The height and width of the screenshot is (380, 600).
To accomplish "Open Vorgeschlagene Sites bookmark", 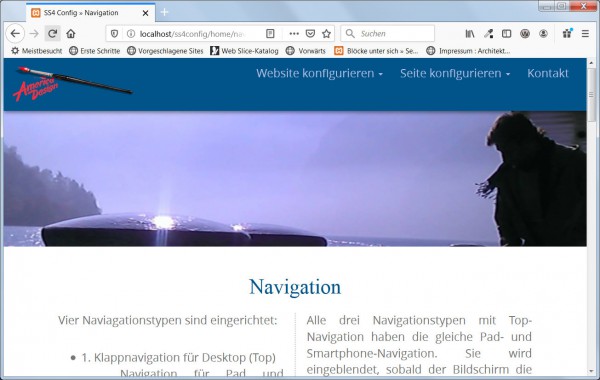I will point(165,51).
